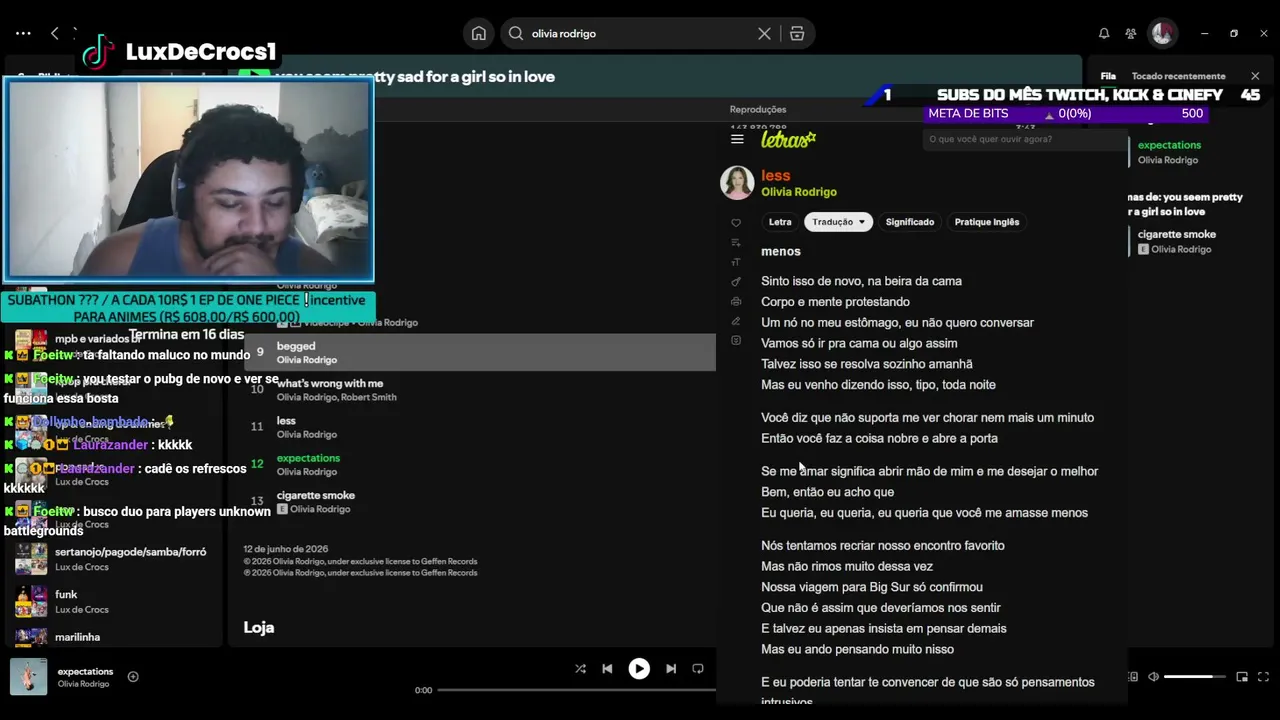
Task: Open the 'less' song title link
Action: point(775,175)
